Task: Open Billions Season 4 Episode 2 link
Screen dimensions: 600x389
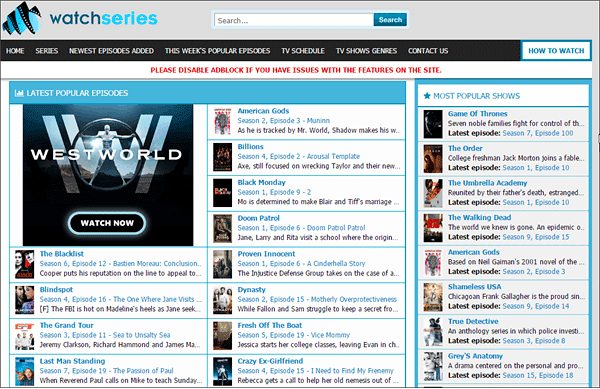Action: pyautogui.click(x=298, y=156)
